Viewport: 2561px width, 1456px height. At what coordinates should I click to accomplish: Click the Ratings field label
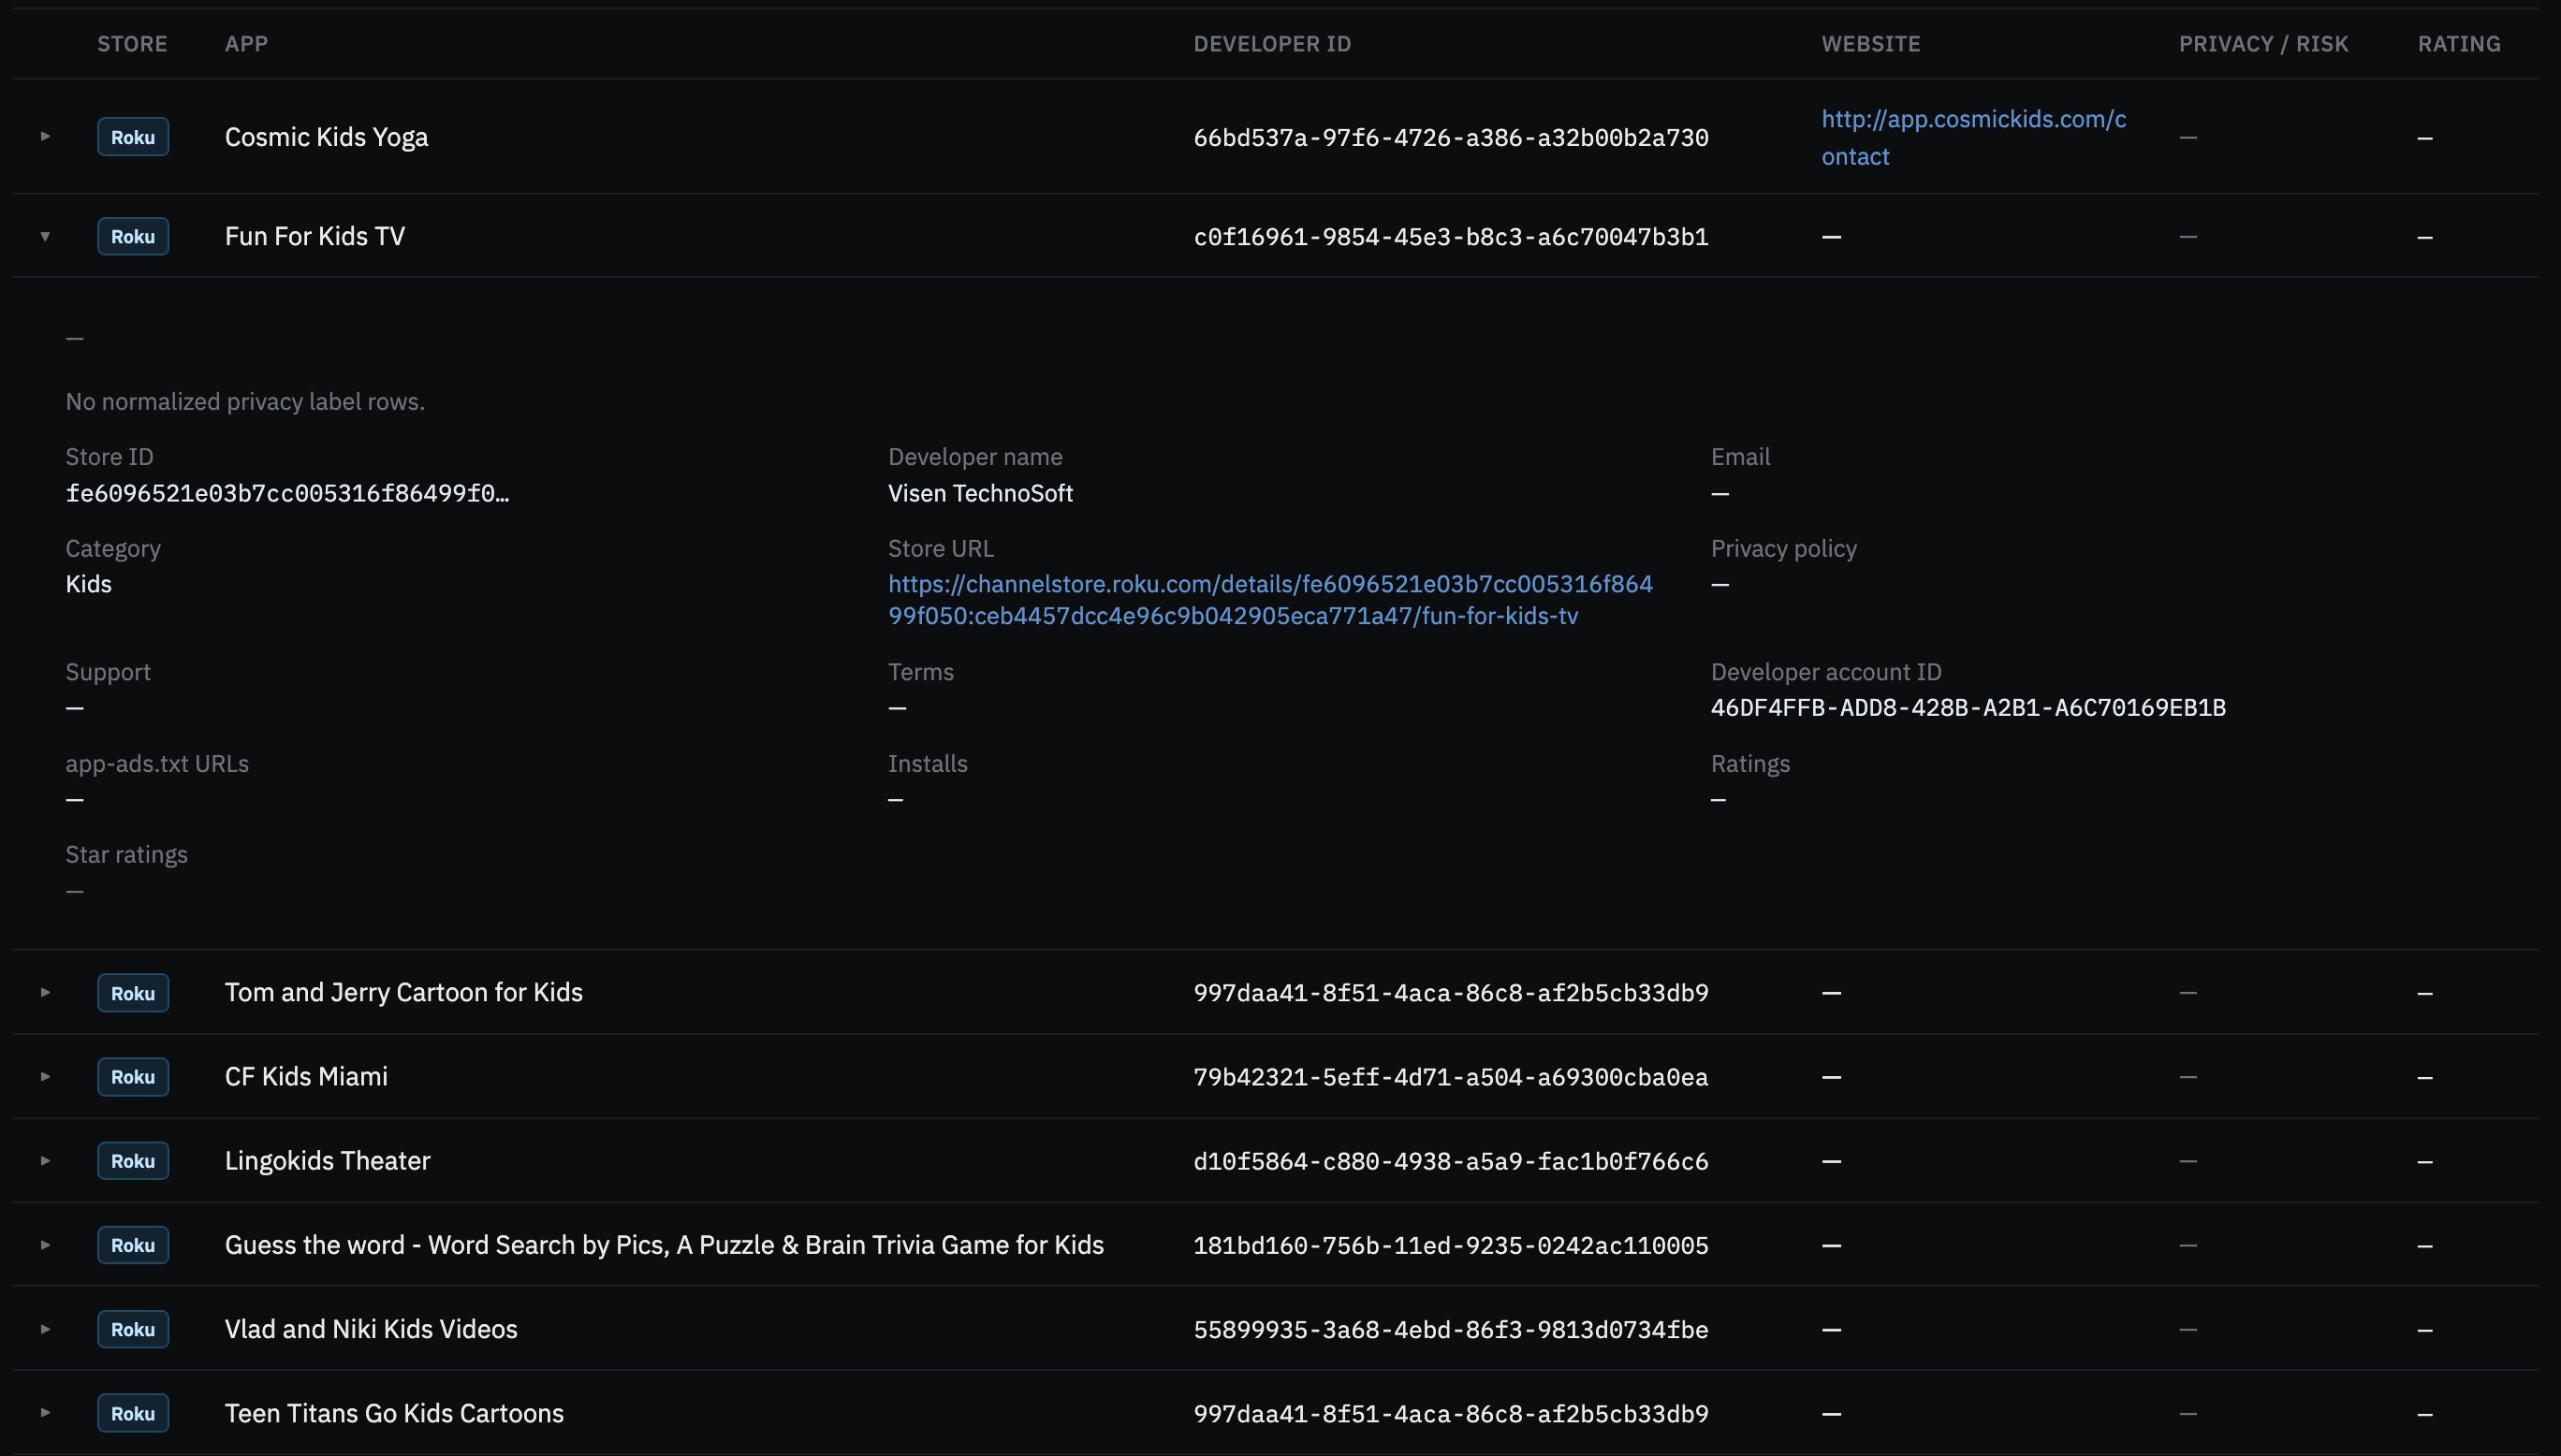pyautogui.click(x=1750, y=763)
